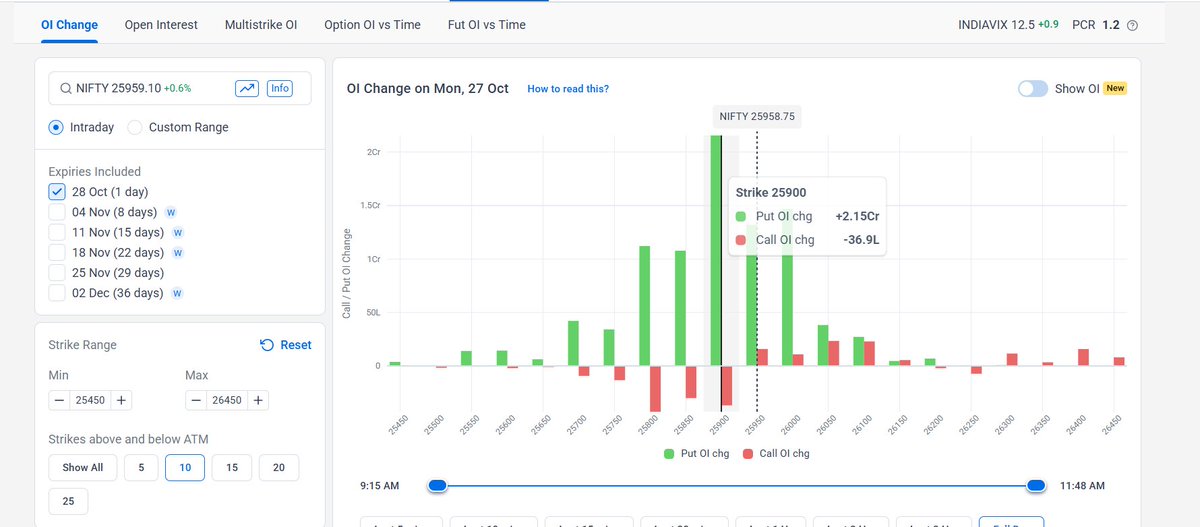Screen dimensions: 1200x527
Task: Select 5 strikes around ATM
Action: coord(141,467)
